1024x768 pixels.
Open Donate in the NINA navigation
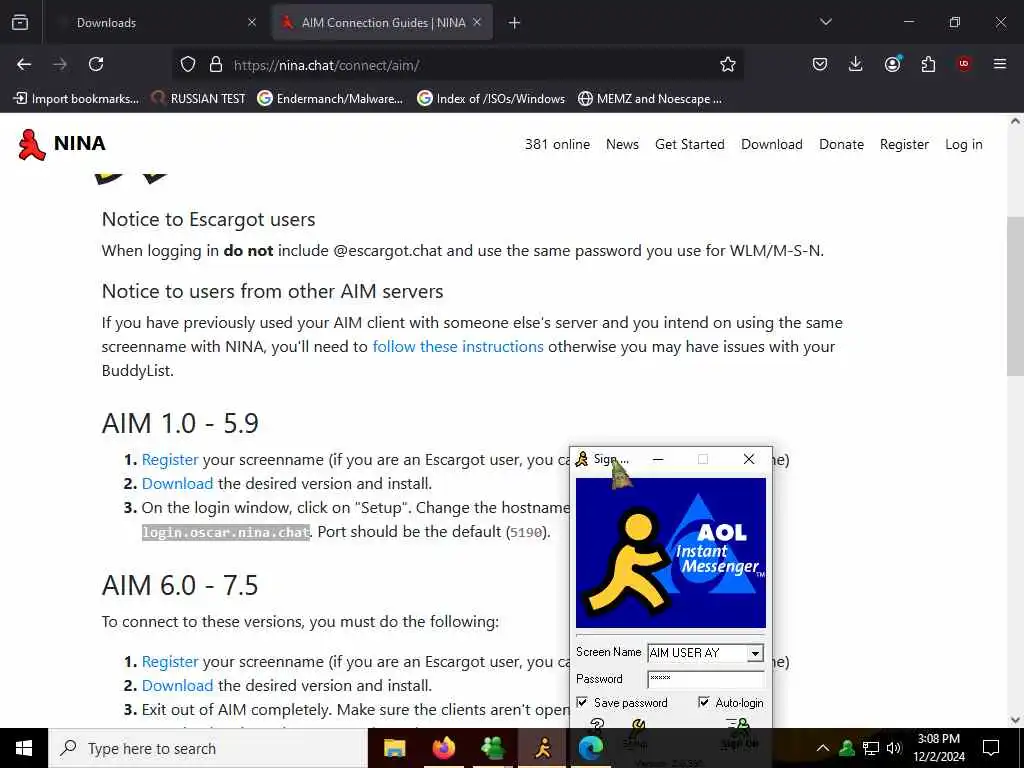pyautogui.click(x=841, y=144)
